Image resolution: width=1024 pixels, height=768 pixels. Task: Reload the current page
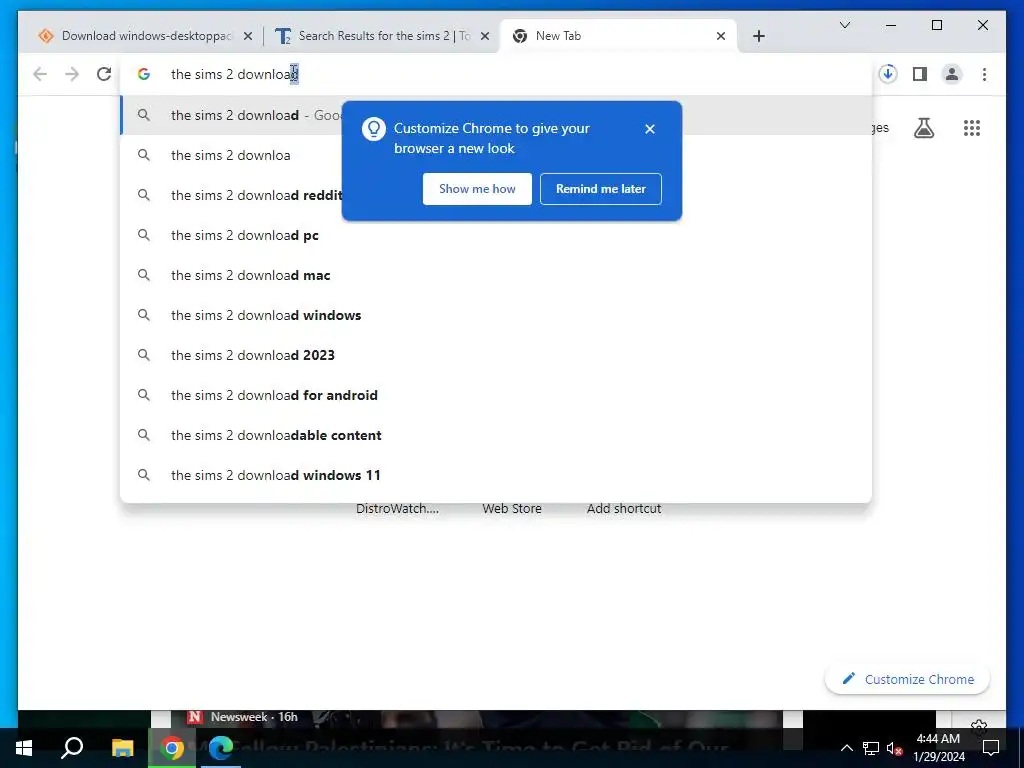(104, 74)
